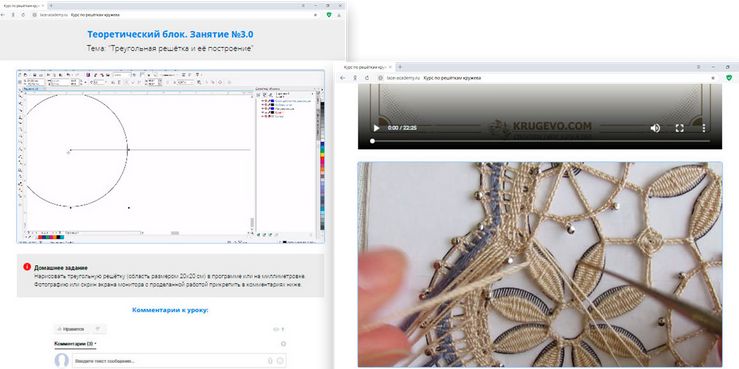The width and height of the screenshot is (739, 369).
Task: Open the video in fullscreen mode
Action: pos(680,128)
